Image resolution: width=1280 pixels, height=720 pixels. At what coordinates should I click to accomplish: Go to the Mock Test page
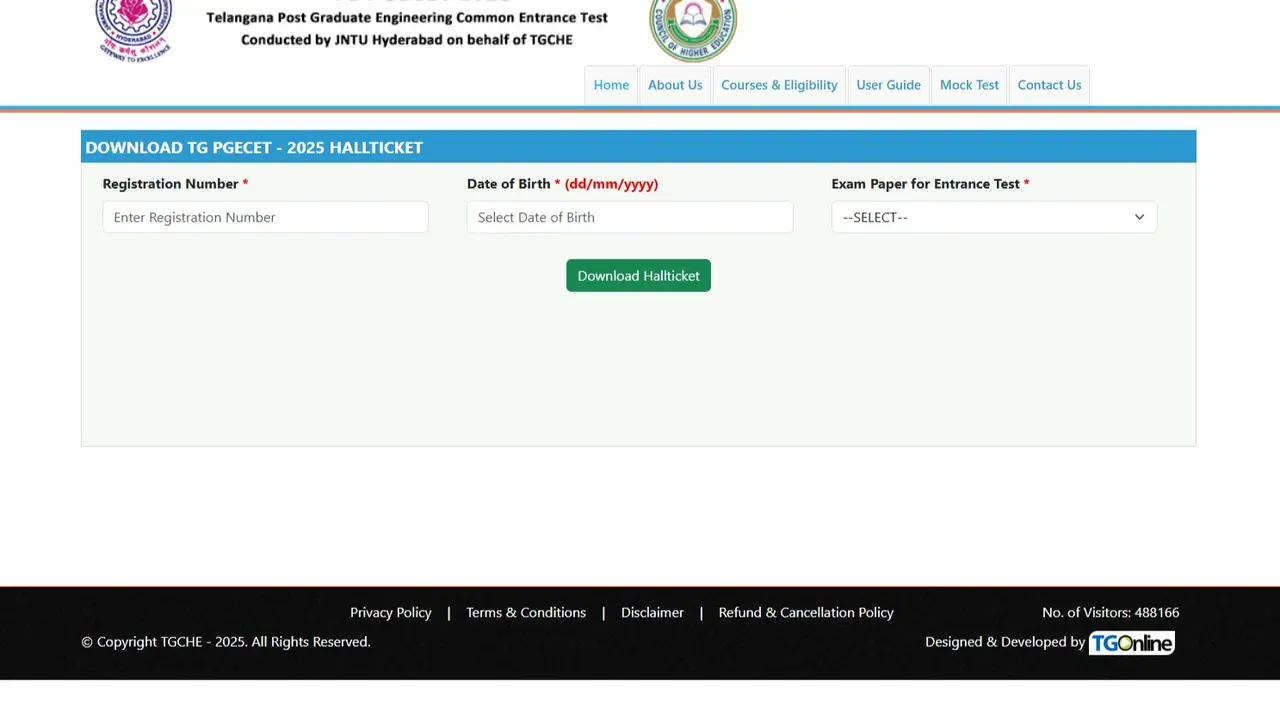(968, 85)
